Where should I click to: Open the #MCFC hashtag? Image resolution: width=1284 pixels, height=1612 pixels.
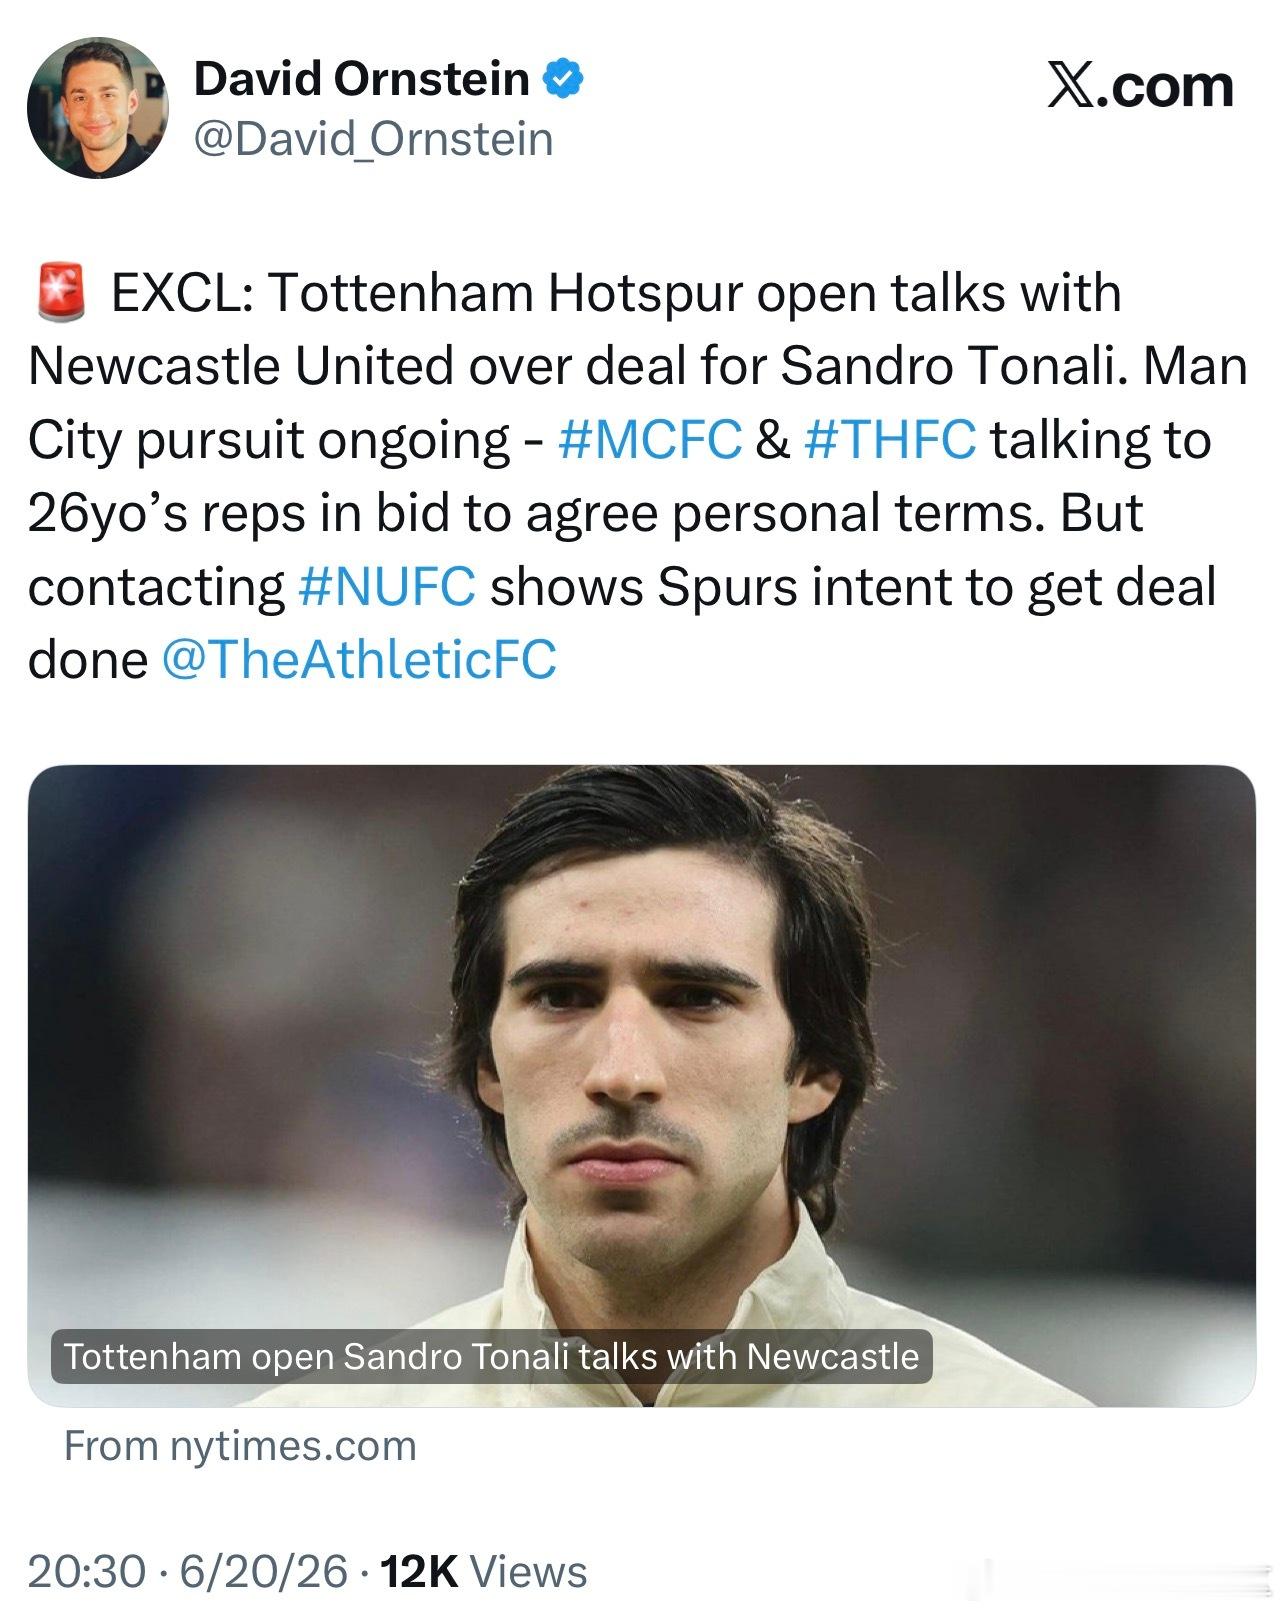coord(650,439)
